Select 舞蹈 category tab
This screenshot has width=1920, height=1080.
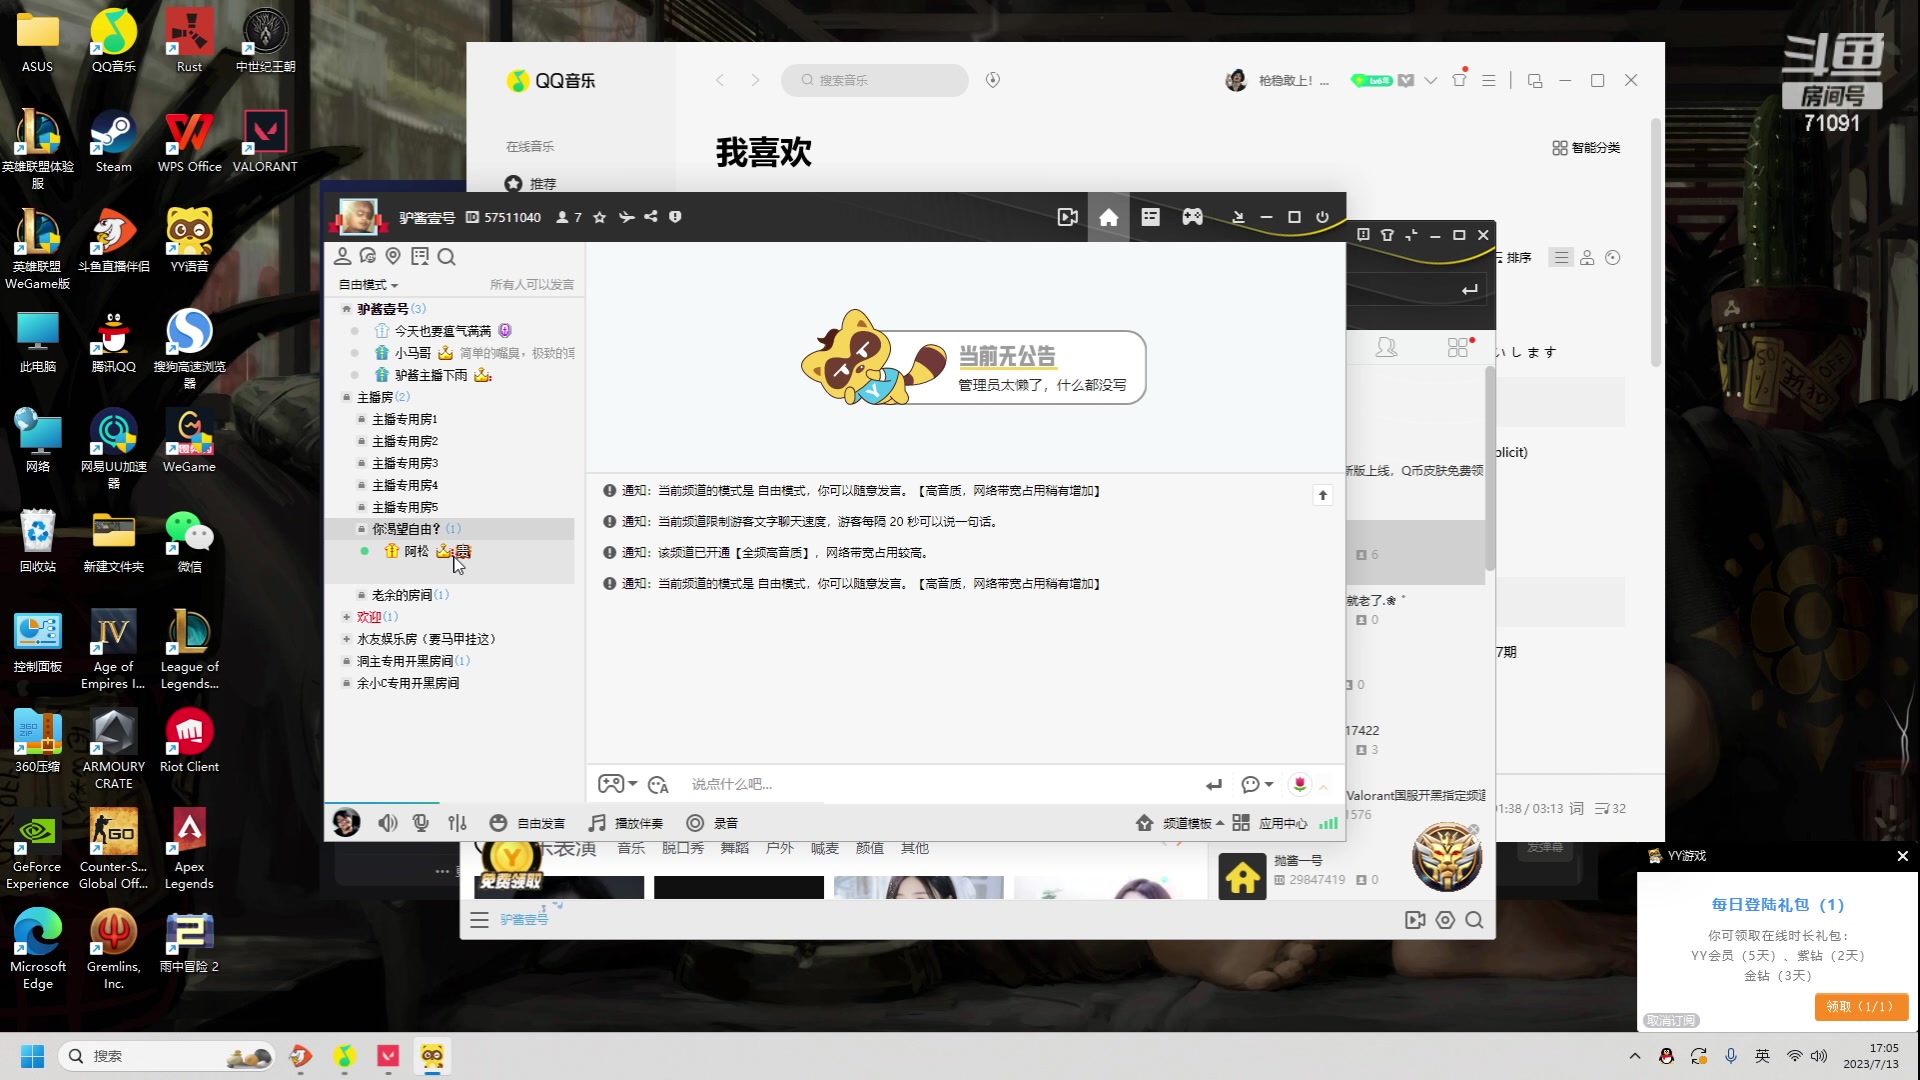coord(734,848)
